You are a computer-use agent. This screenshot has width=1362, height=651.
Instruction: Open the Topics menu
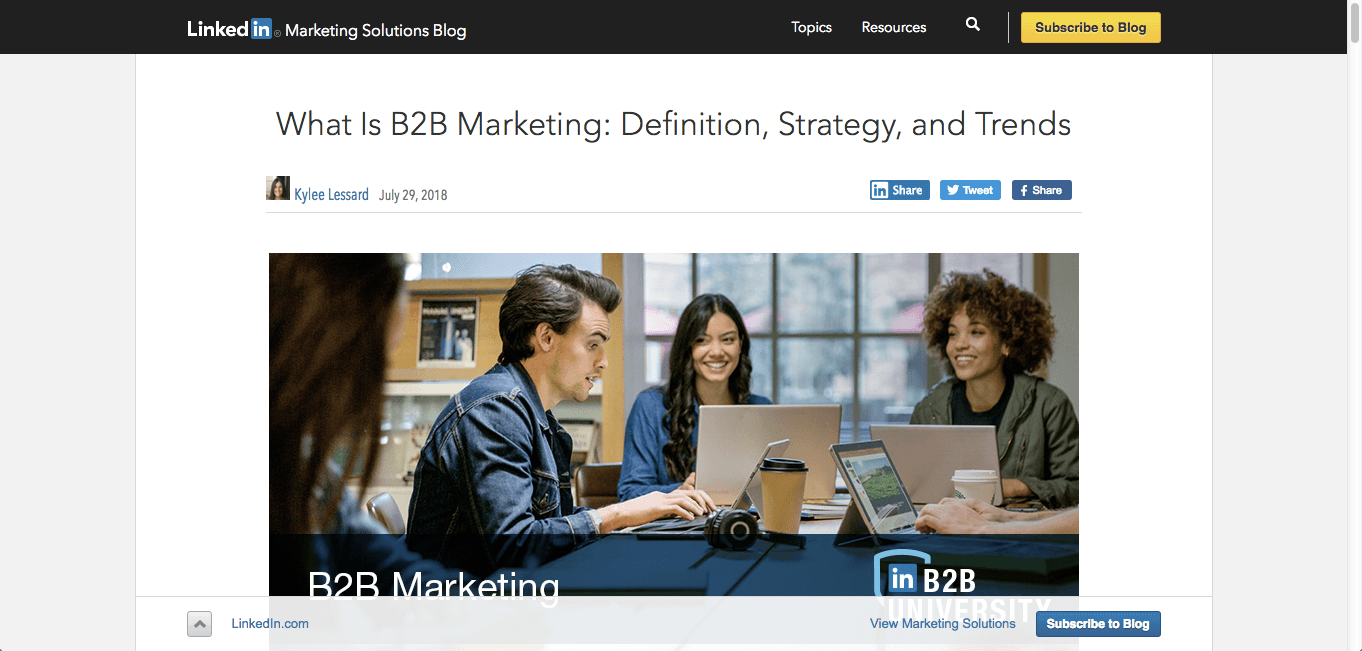[x=811, y=27]
